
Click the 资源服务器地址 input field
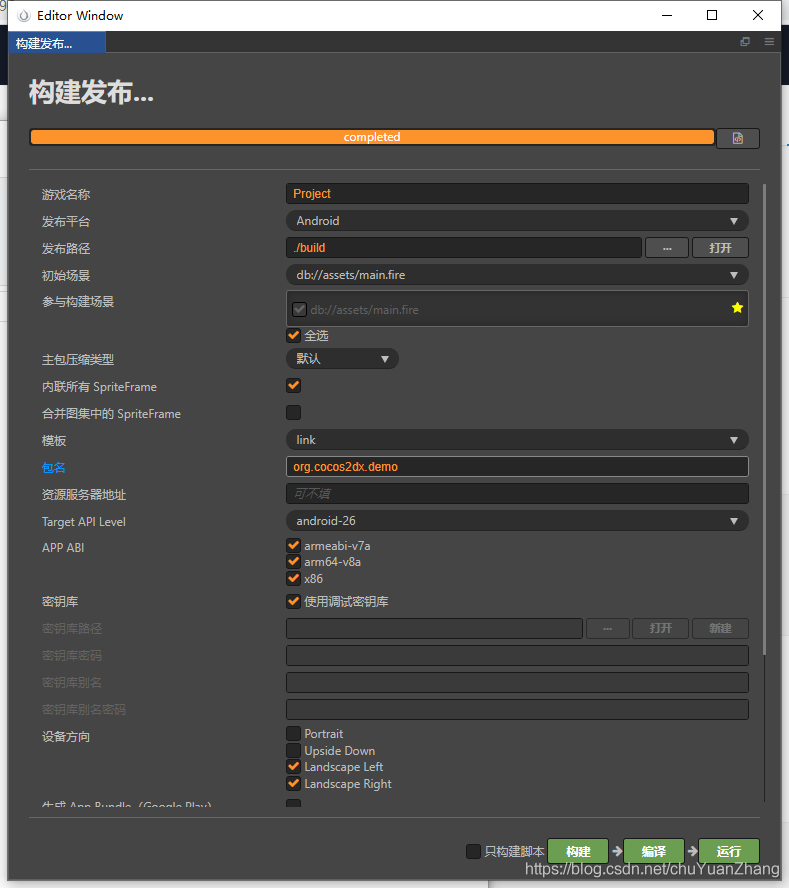[517, 494]
